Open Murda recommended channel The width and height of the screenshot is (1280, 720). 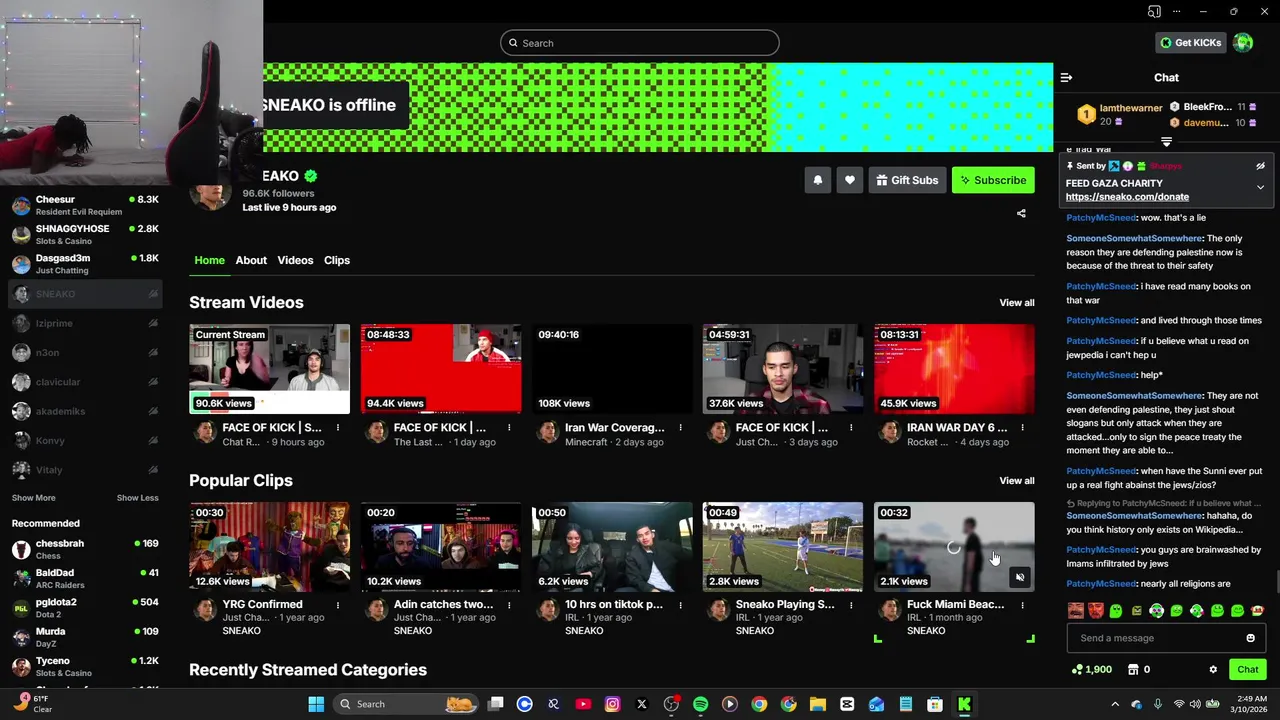(x=85, y=638)
